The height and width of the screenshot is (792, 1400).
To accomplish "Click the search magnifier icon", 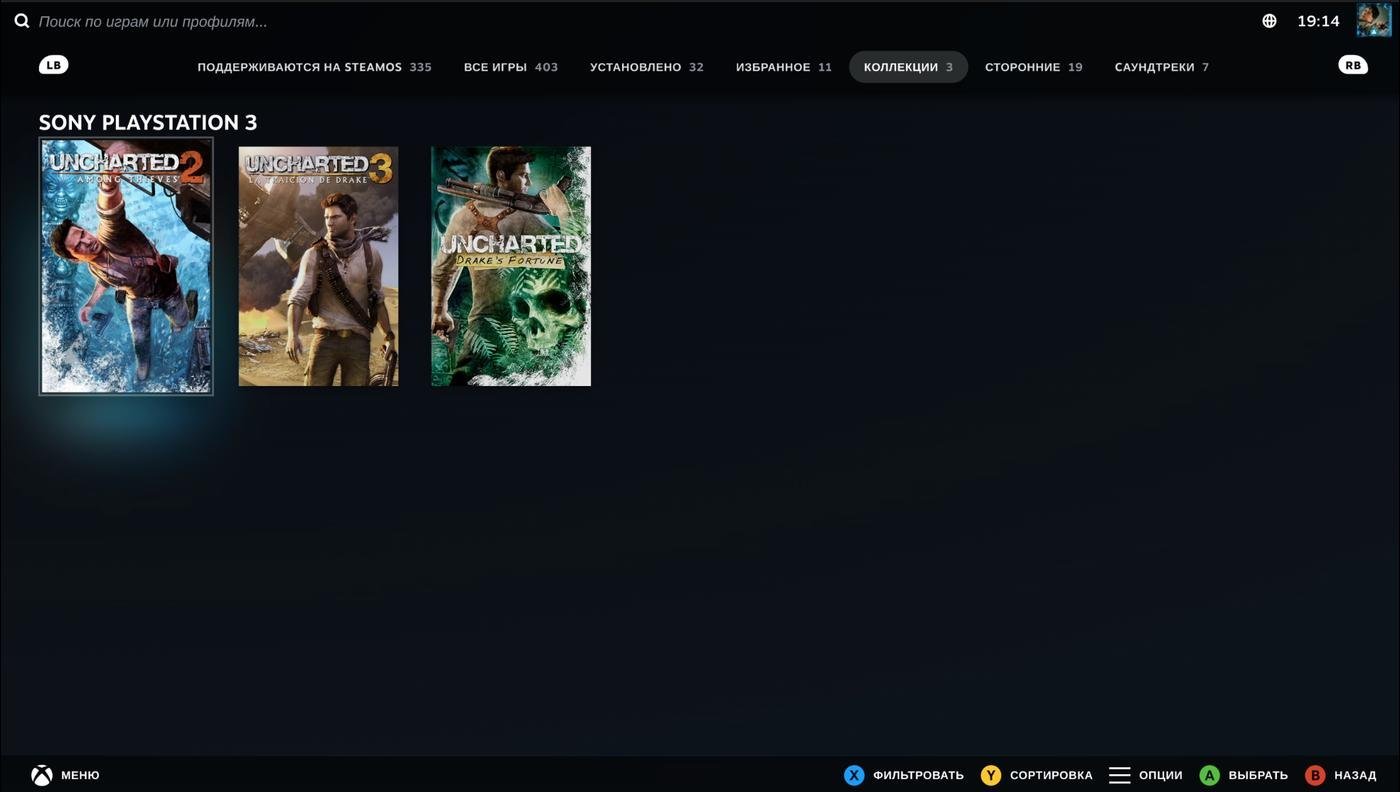I will tap(21, 21).
